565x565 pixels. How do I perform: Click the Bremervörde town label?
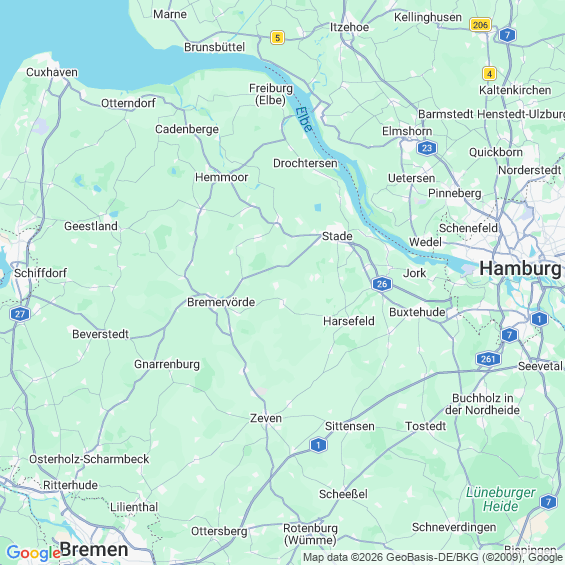pos(221,302)
